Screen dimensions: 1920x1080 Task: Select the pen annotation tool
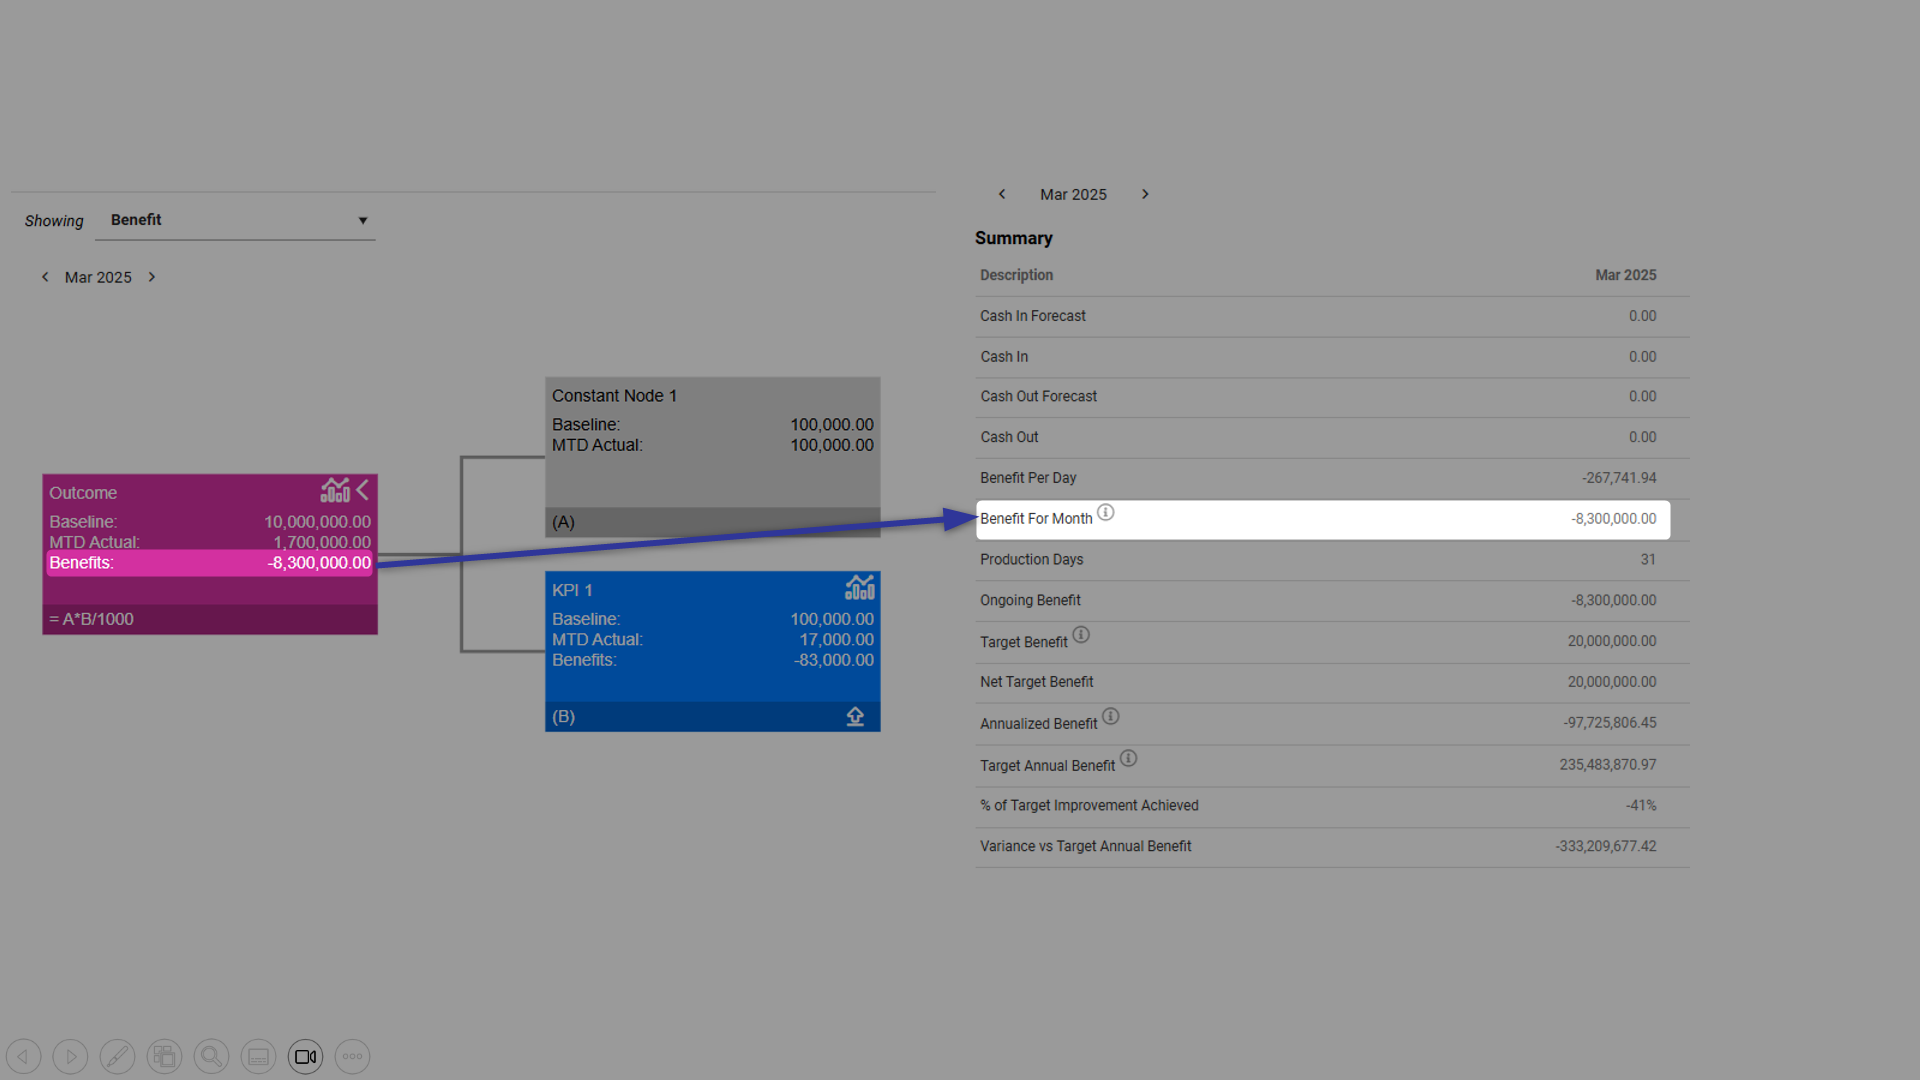click(118, 1056)
